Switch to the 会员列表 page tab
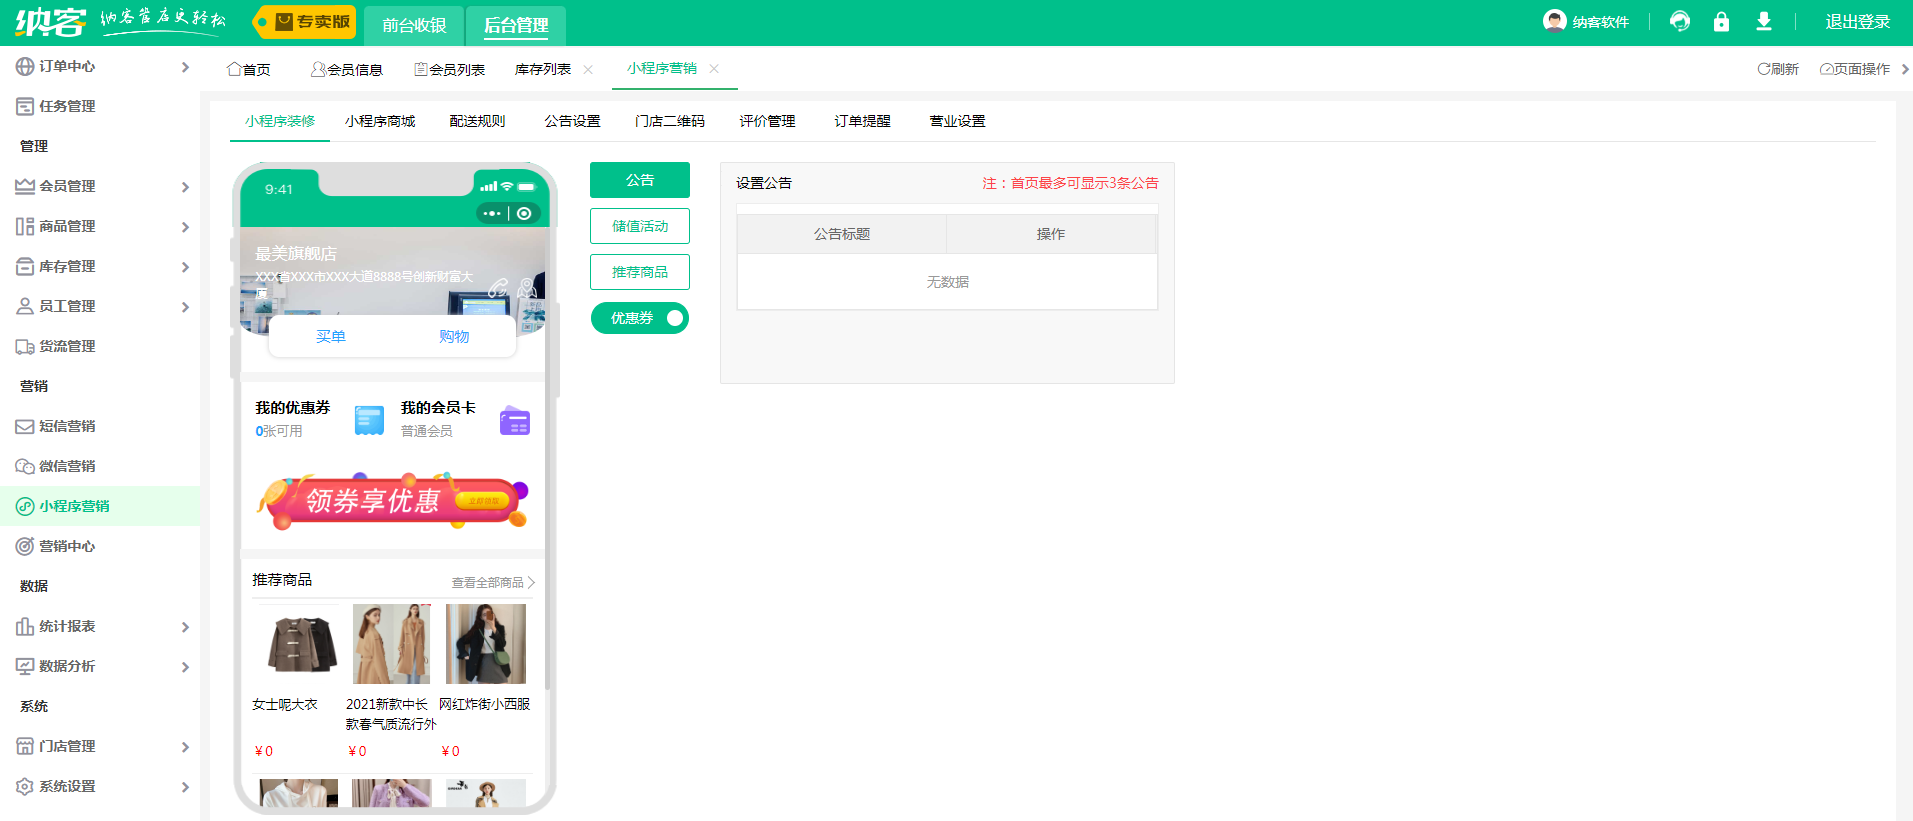Screen dimensions: 1913x821 tap(450, 69)
